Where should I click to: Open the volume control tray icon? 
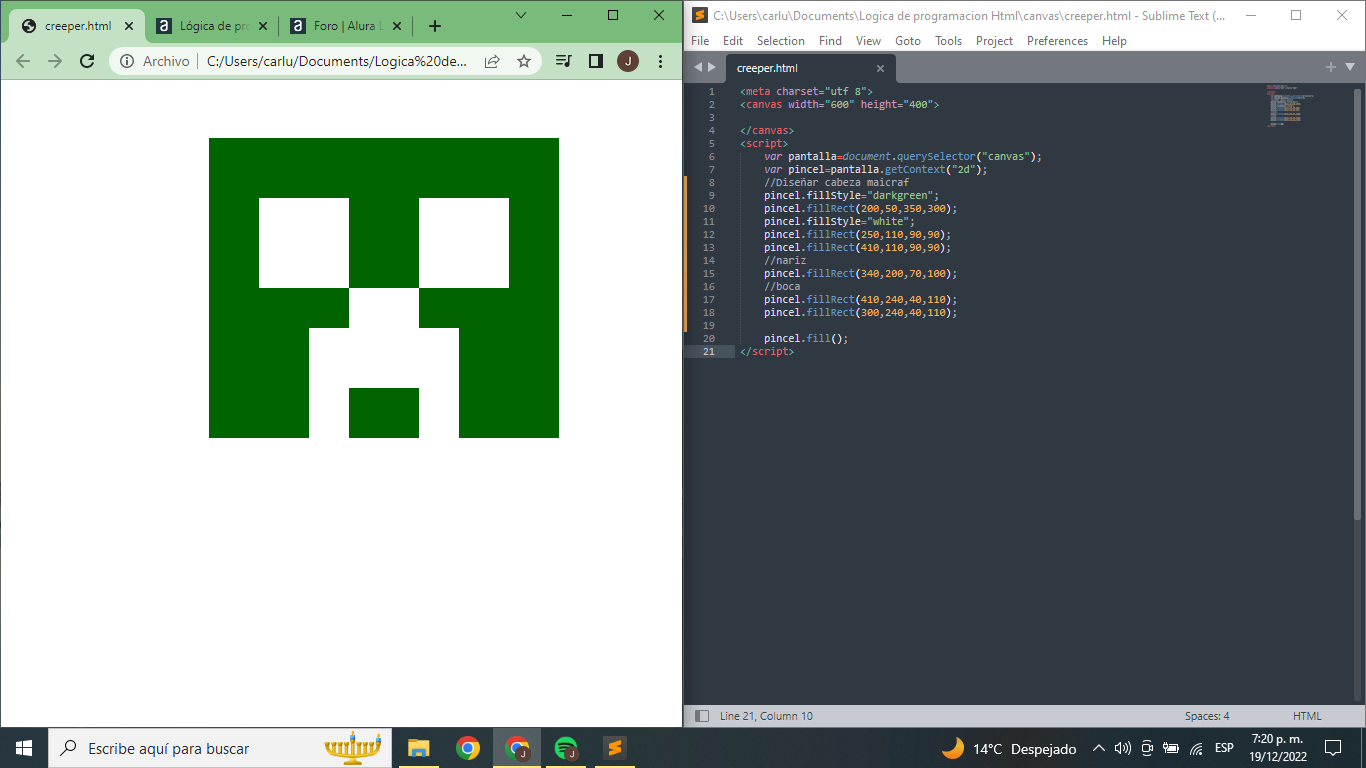click(x=1122, y=748)
